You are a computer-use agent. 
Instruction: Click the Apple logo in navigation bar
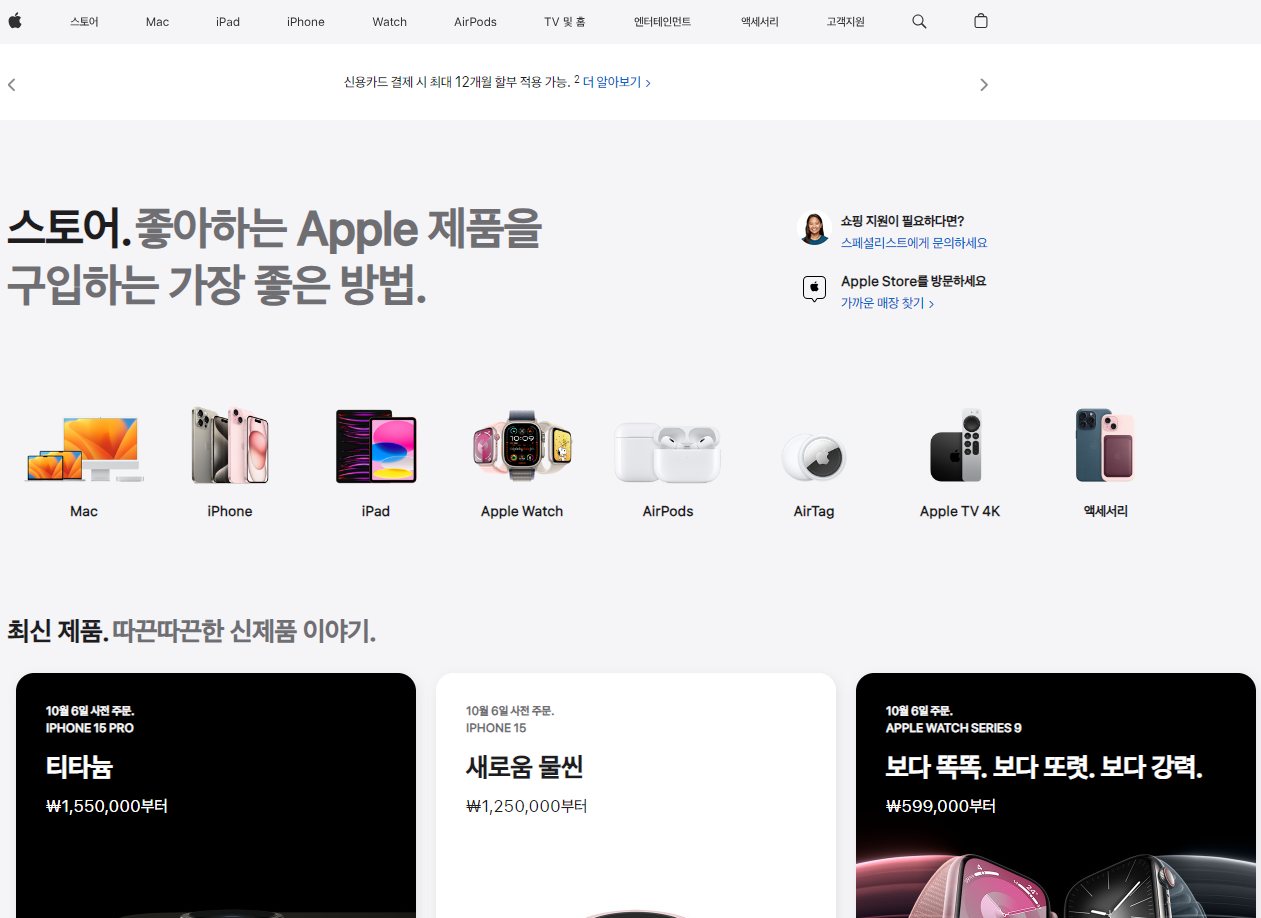[x=15, y=21]
